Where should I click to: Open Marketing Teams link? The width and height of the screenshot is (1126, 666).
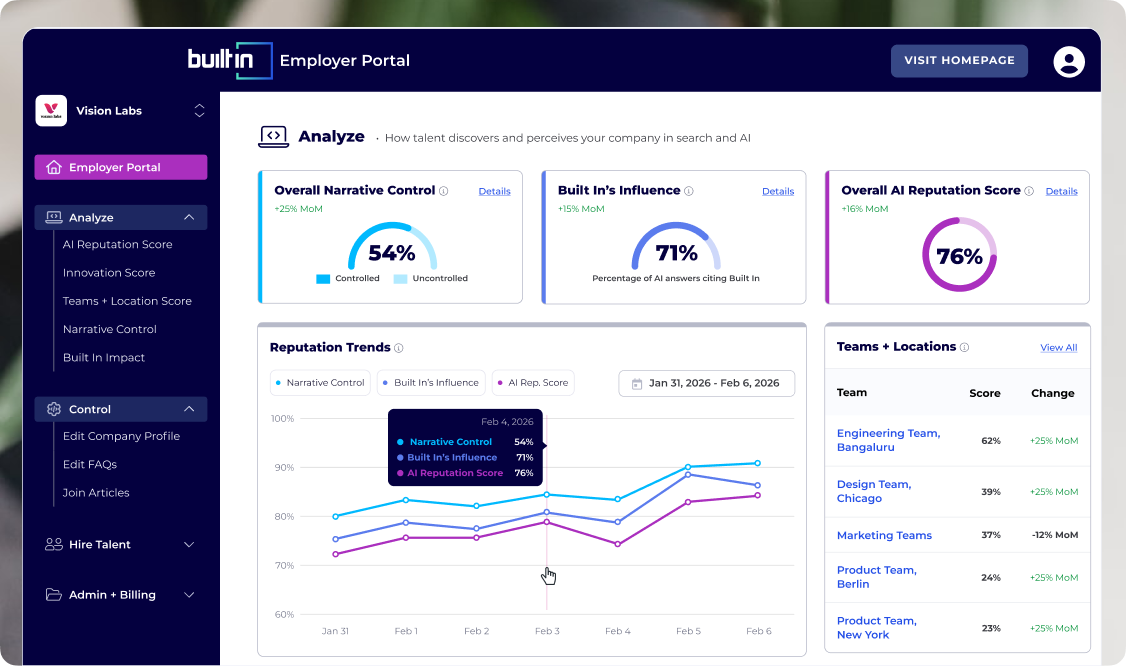pyautogui.click(x=884, y=535)
